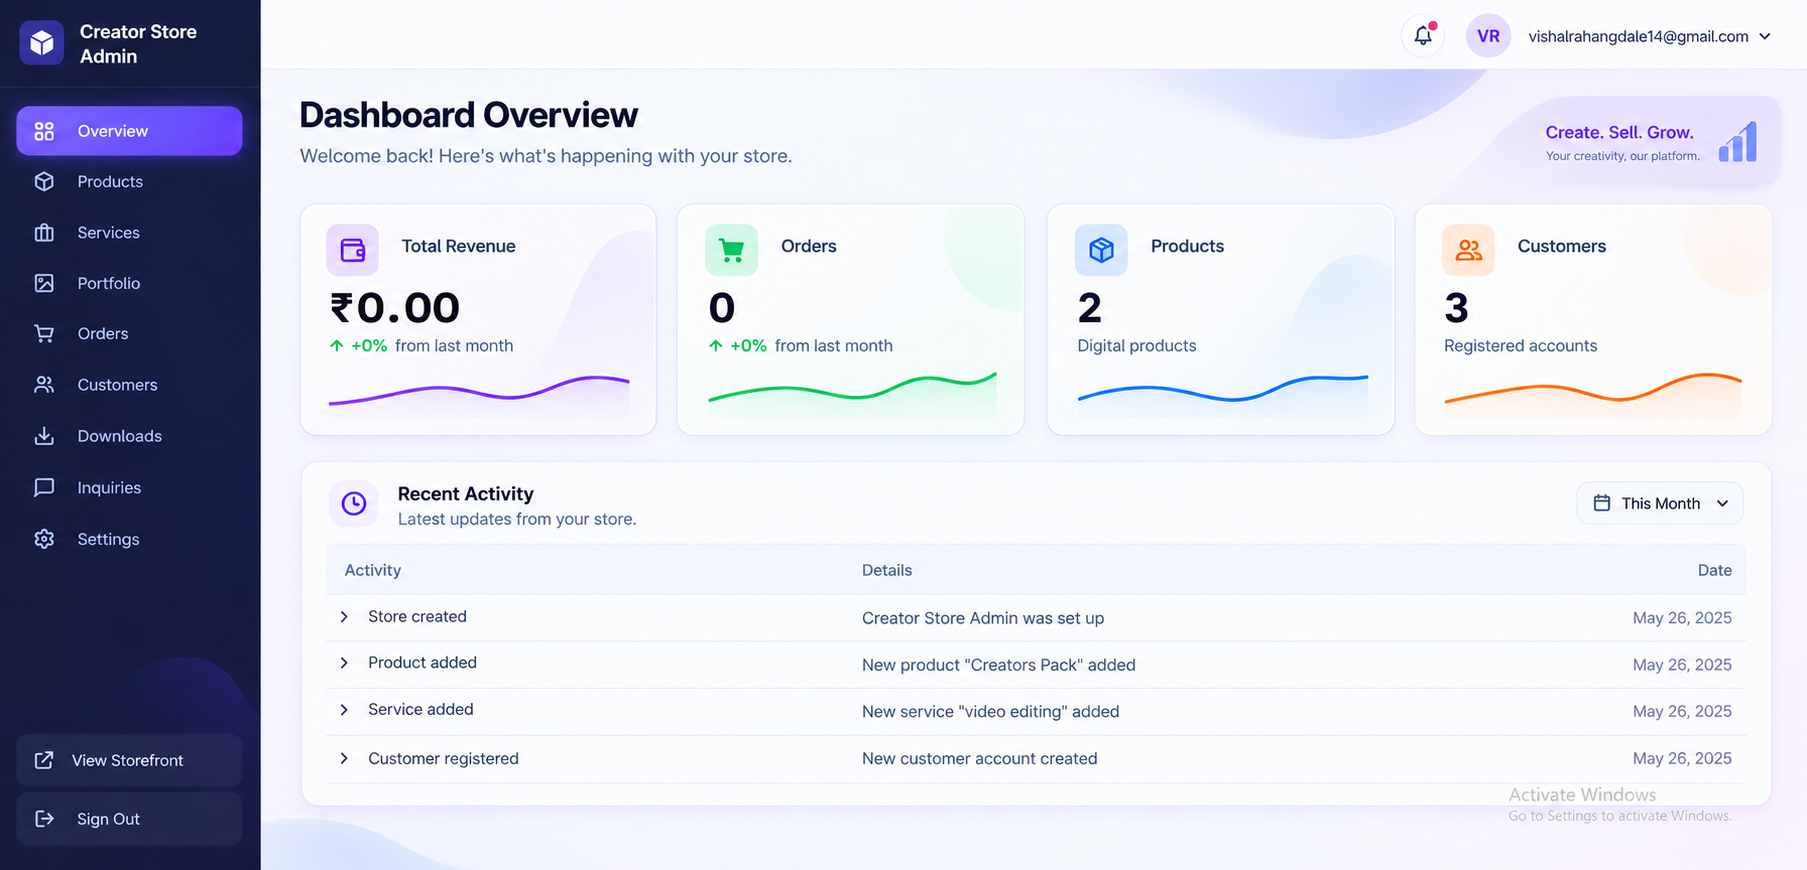The width and height of the screenshot is (1807, 870).
Task: Click the ₹0.00 revenue value
Action: 395,308
